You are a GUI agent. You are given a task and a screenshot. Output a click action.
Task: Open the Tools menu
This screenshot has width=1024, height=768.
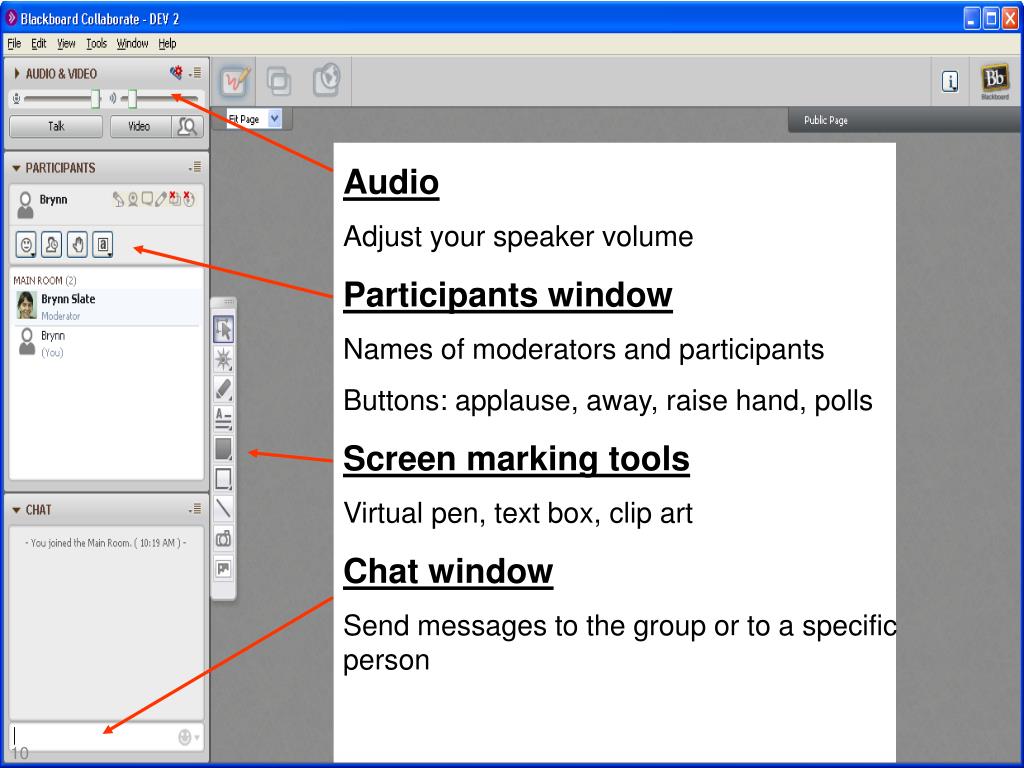pyautogui.click(x=97, y=43)
